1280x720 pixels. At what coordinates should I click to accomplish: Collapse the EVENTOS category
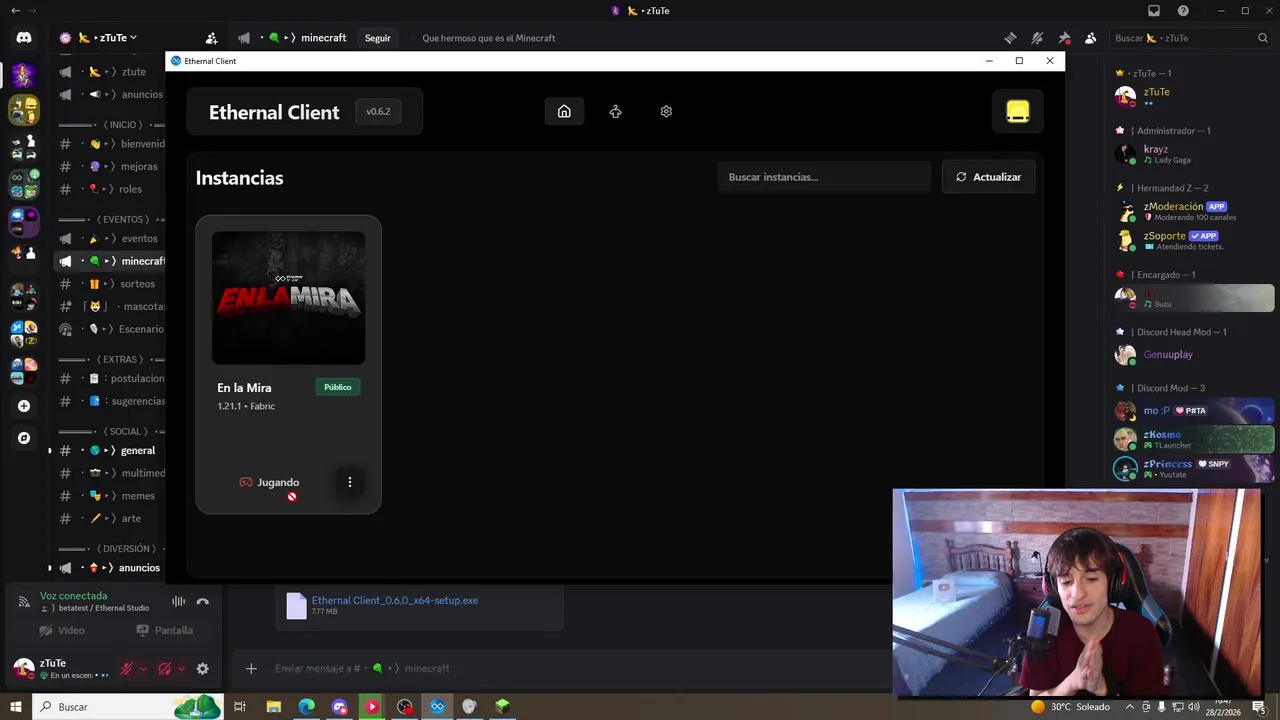(112, 219)
